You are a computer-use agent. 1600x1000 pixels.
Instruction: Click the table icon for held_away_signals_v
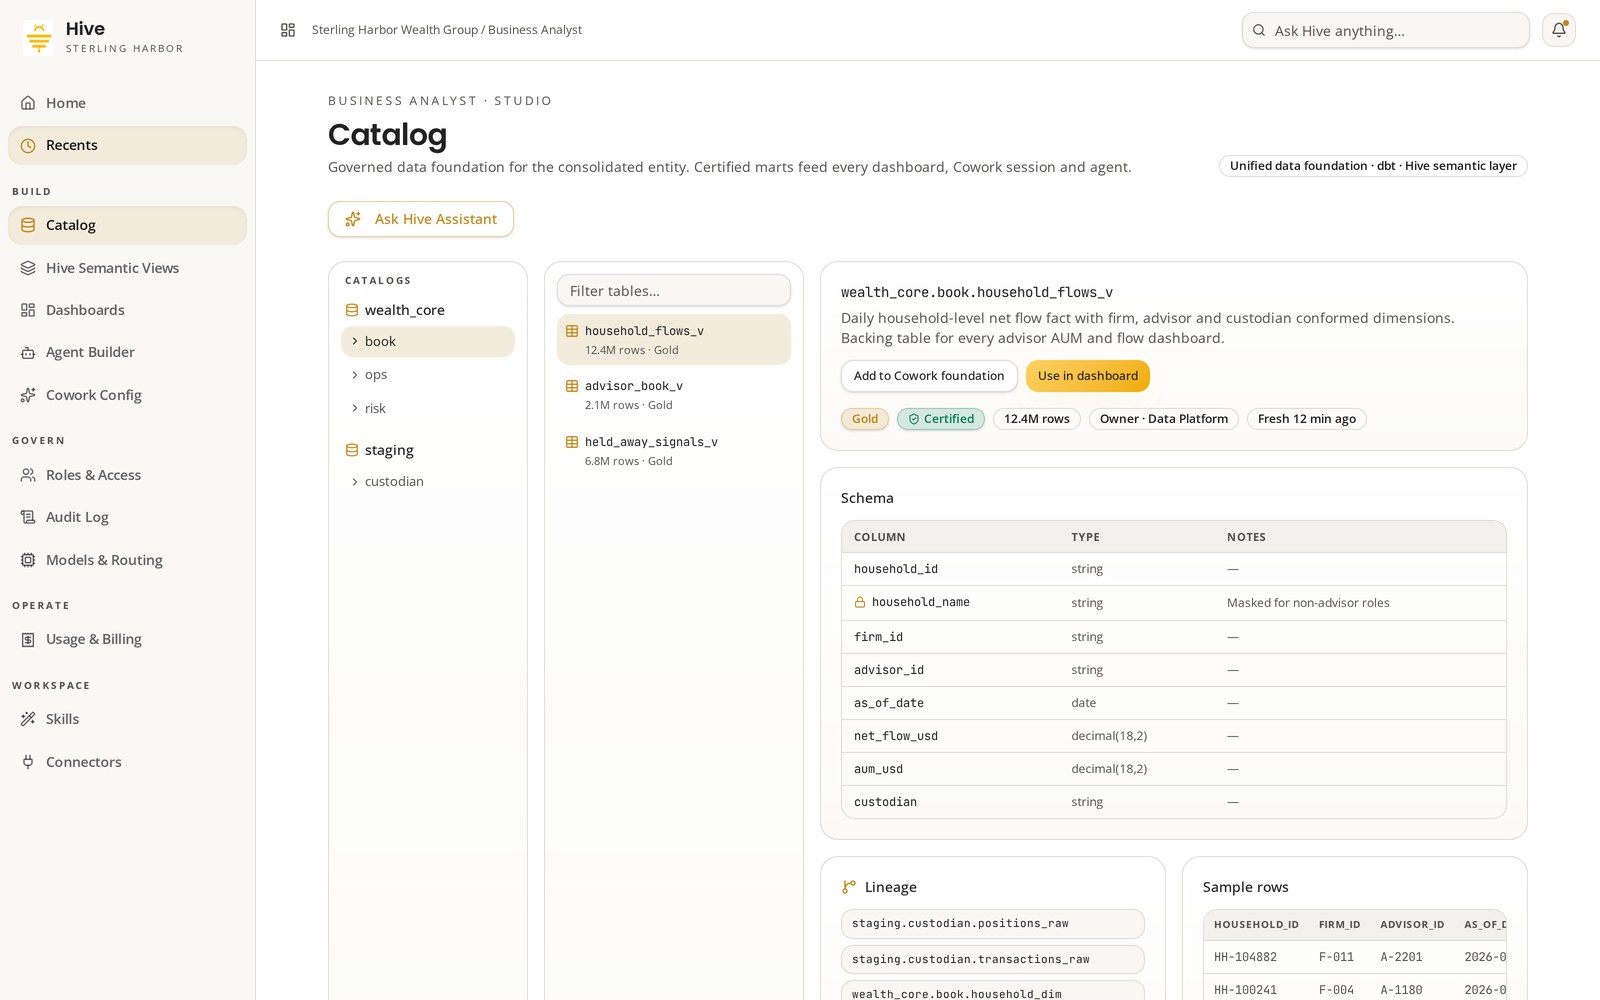pos(572,442)
